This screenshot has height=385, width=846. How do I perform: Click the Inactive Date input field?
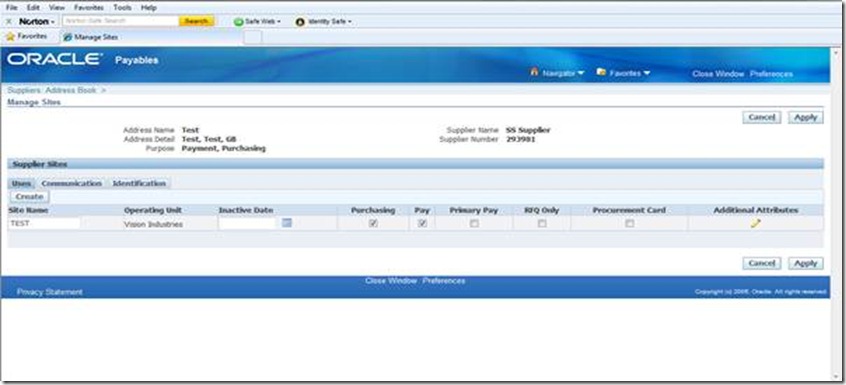coord(248,223)
